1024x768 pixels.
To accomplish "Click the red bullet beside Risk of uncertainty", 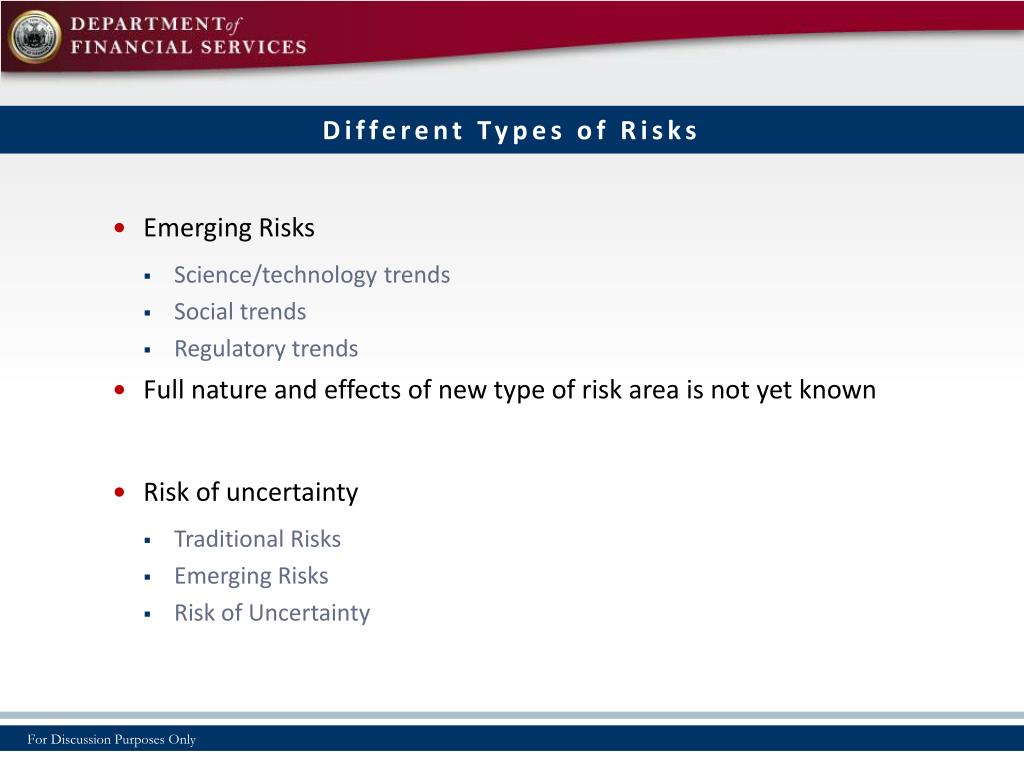I will pos(120,492).
